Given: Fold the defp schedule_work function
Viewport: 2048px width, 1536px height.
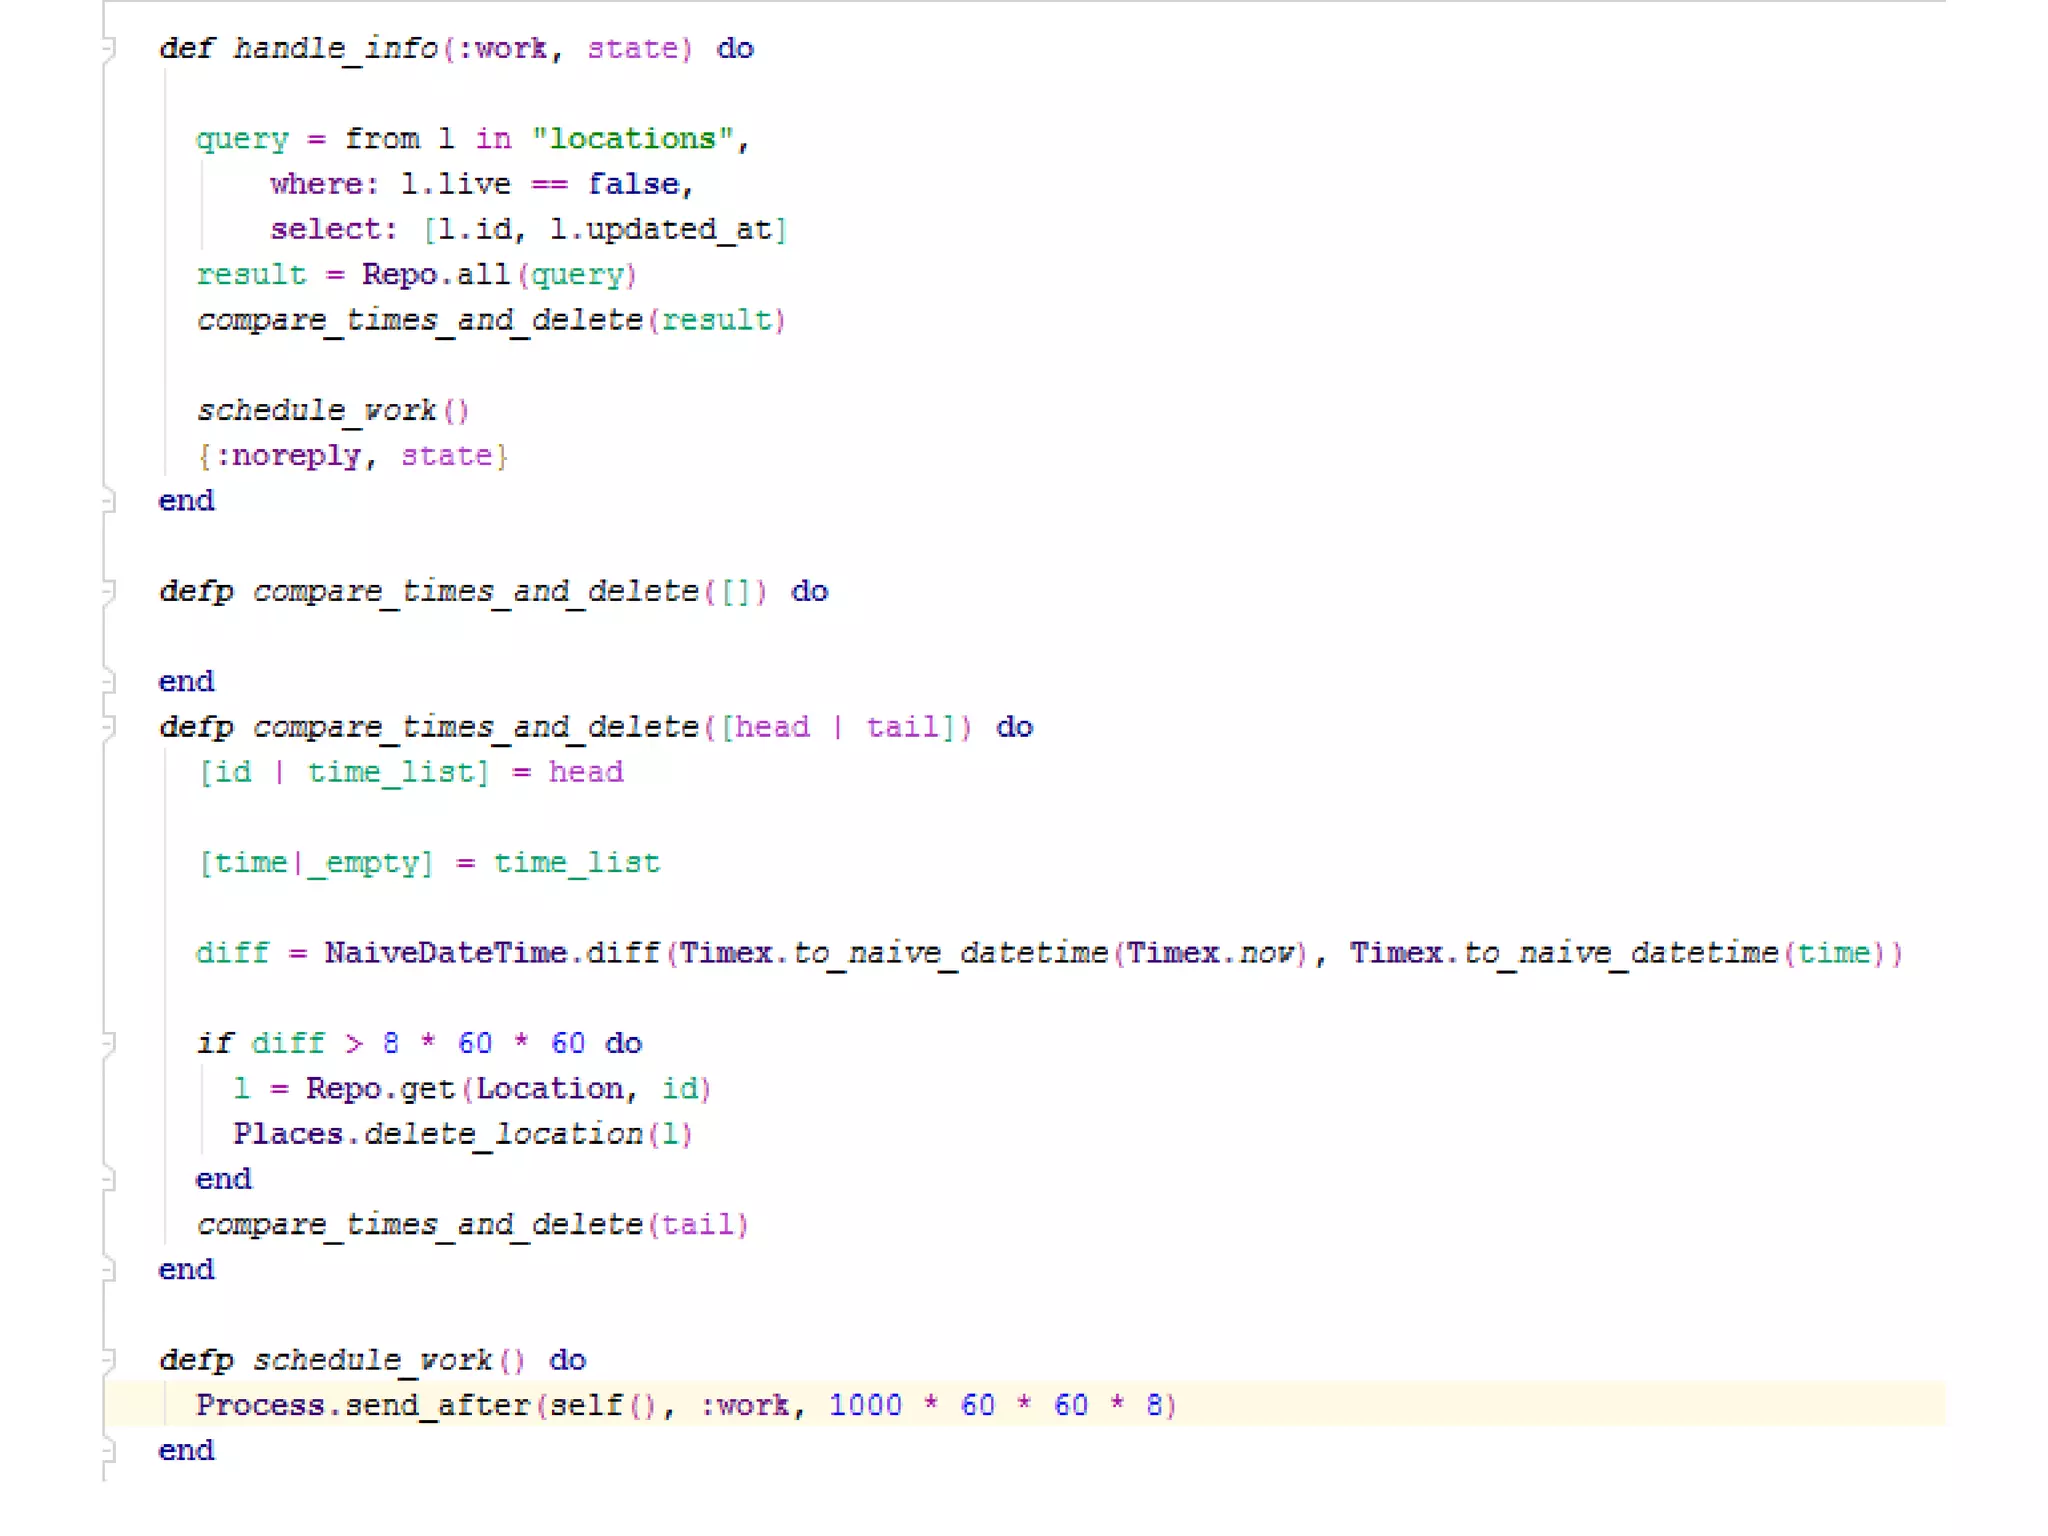Looking at the screenshot, I should 109,1360.
